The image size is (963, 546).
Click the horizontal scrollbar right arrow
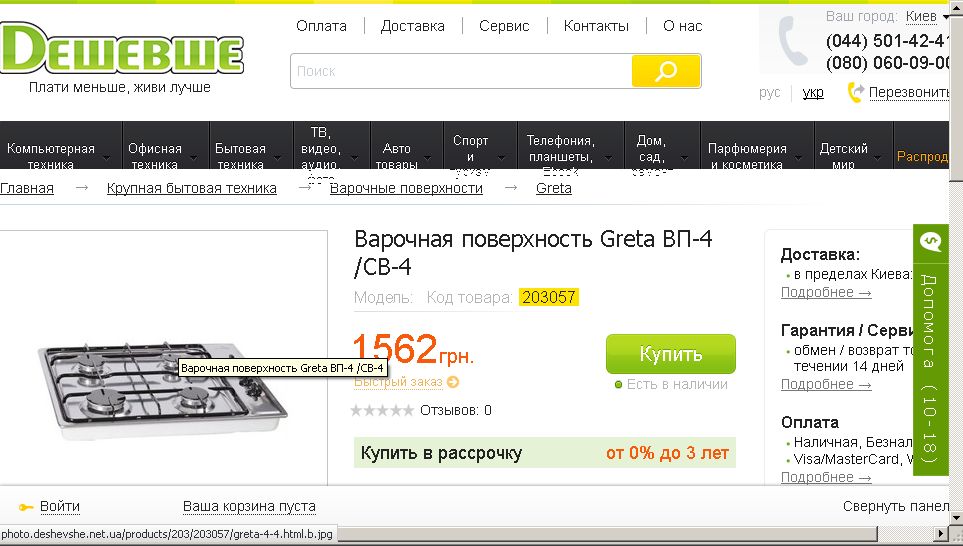(x=940, y=533)
